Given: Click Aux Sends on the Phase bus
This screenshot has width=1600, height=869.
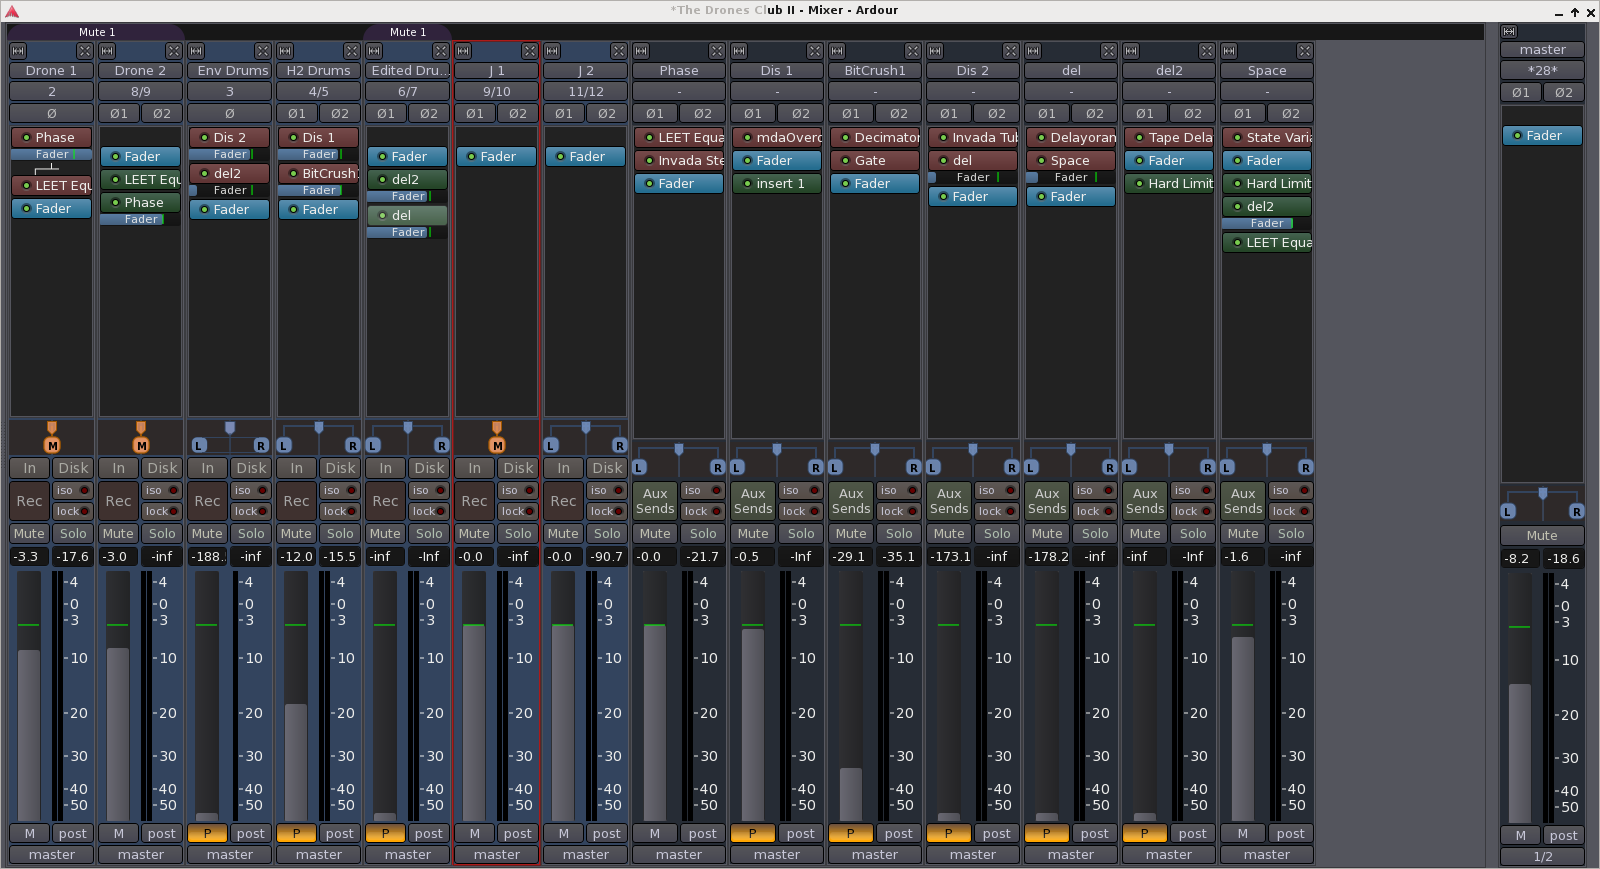Looking at the screenshot, I should click(x=655, y=501).
